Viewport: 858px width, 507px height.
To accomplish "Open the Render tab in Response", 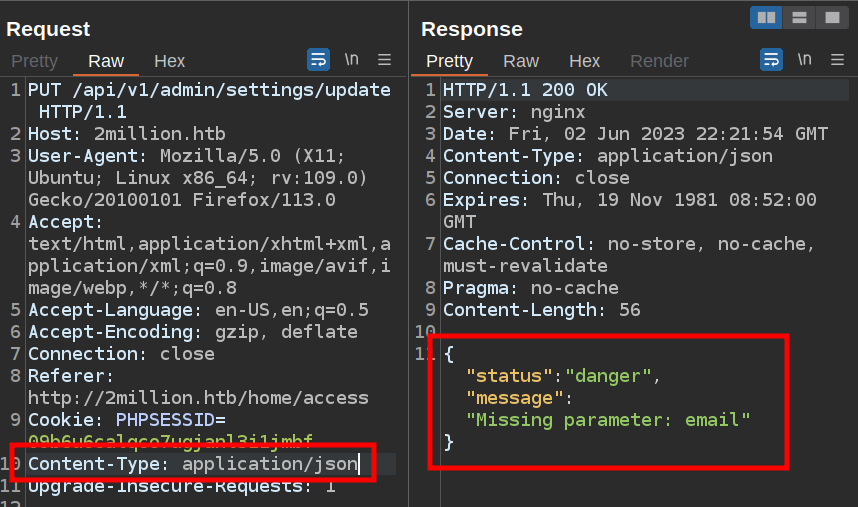I will [x=659, y=61].
